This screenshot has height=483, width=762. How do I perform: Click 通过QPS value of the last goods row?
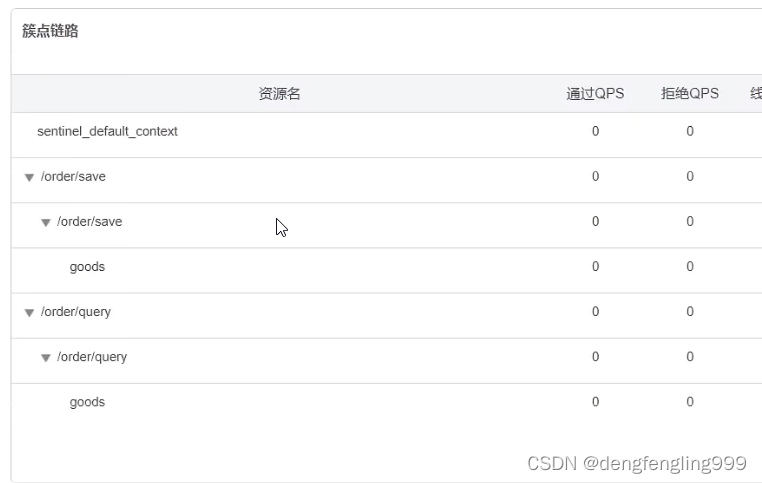coord(595,402)
